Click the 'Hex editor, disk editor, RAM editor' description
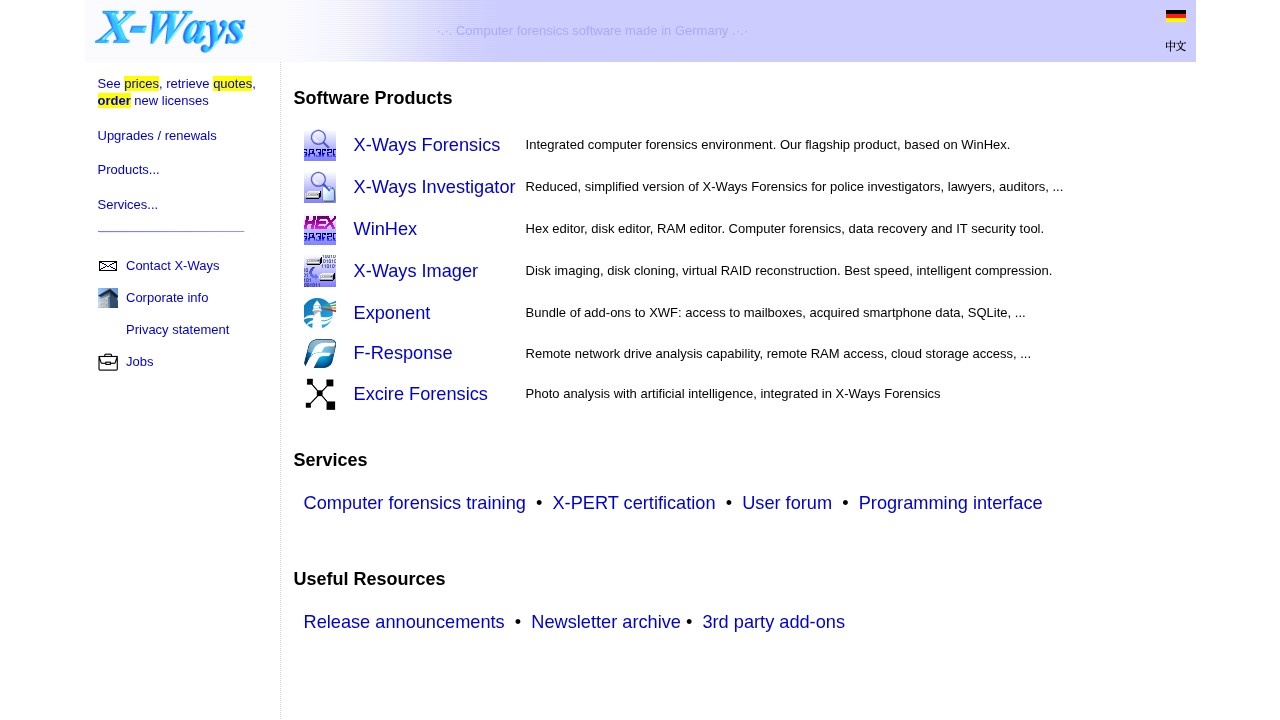1280x720 pixels. click(785, 229)
